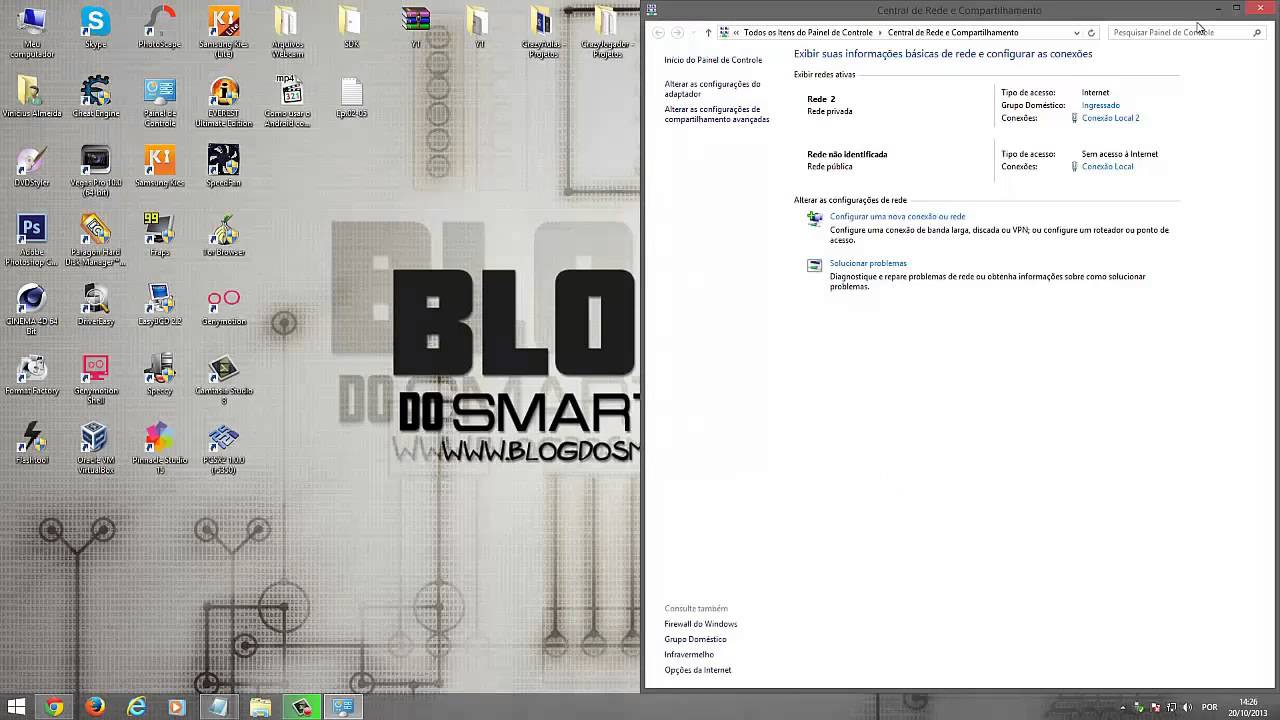Select the DVDStyler desktop icon
Viewport: 1280px width, 720px height.
click(32, 167)
